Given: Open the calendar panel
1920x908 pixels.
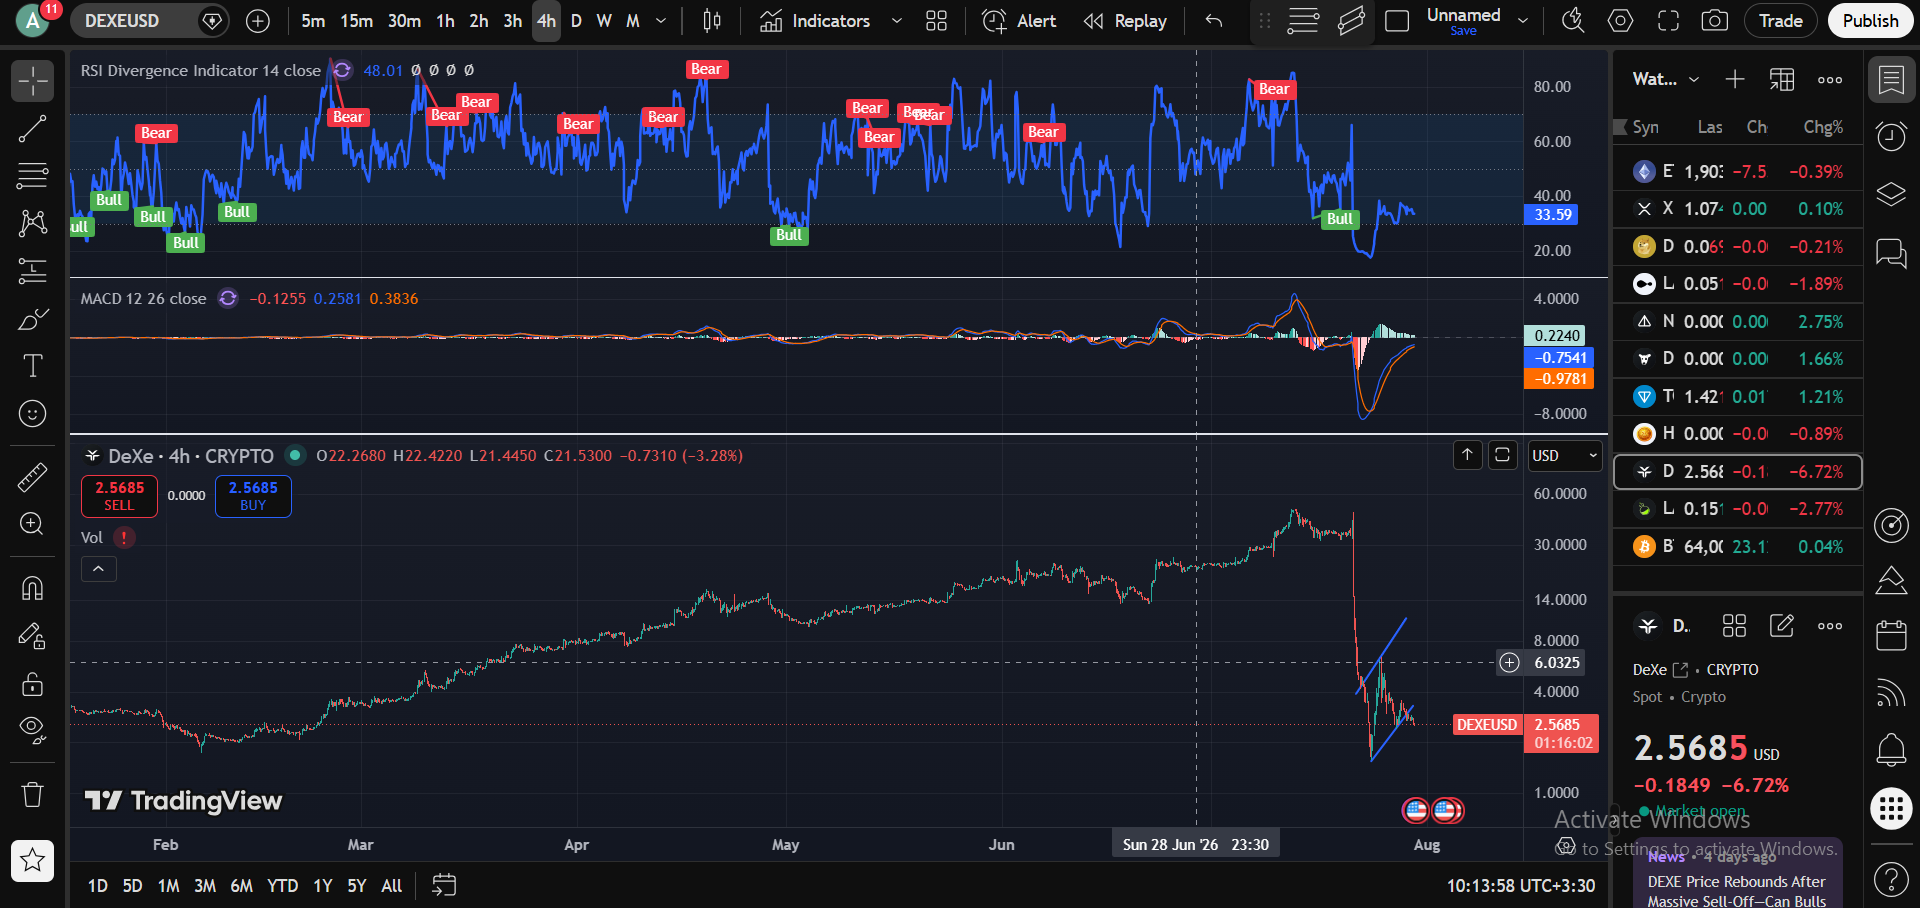Looking at the screenshot, I should tap(1891, 635).
